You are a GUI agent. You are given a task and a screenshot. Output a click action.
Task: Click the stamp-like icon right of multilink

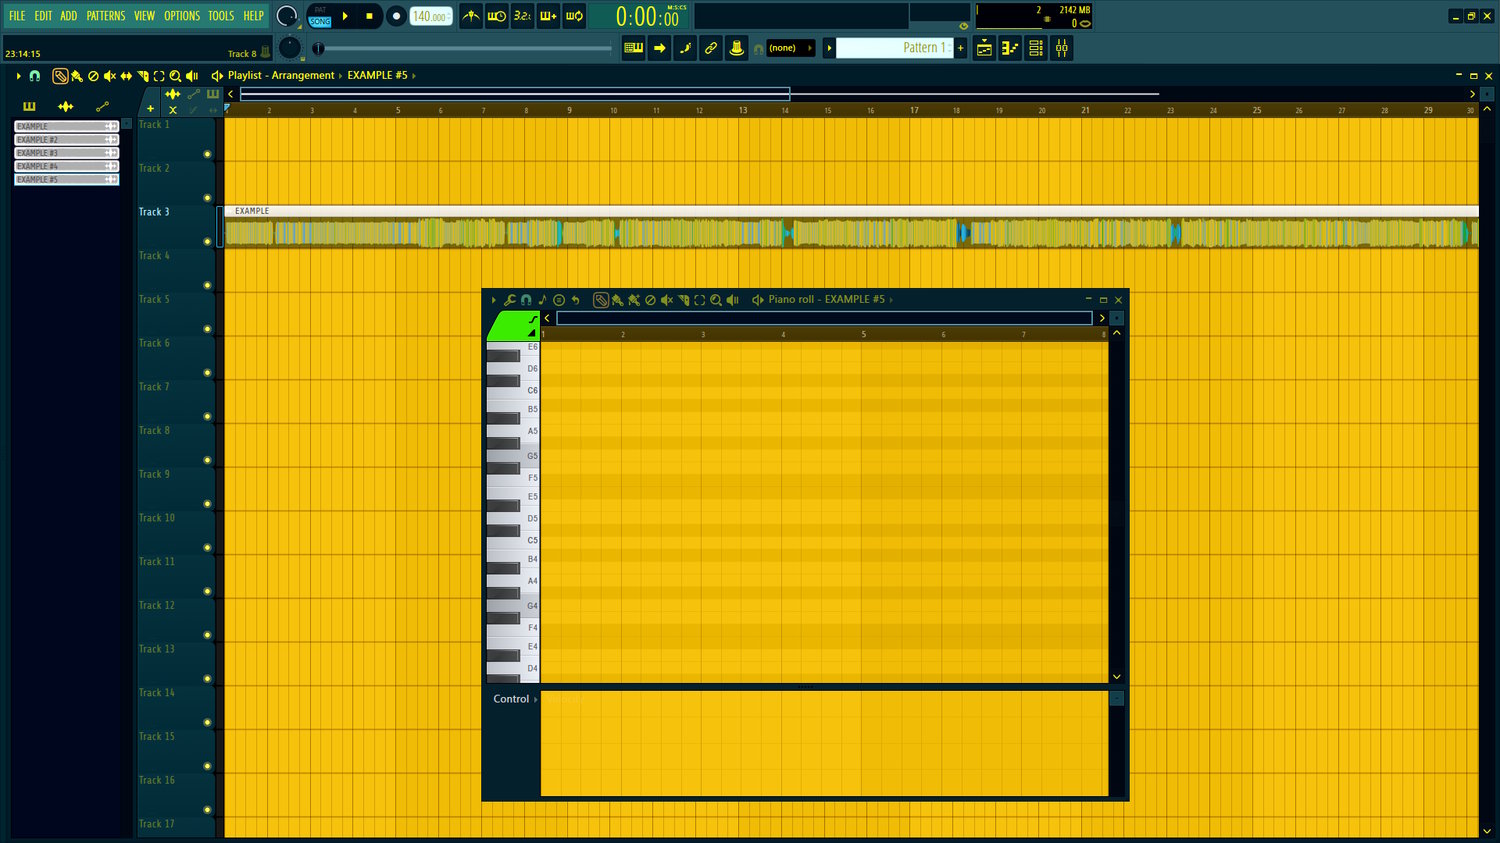(737, 47)
